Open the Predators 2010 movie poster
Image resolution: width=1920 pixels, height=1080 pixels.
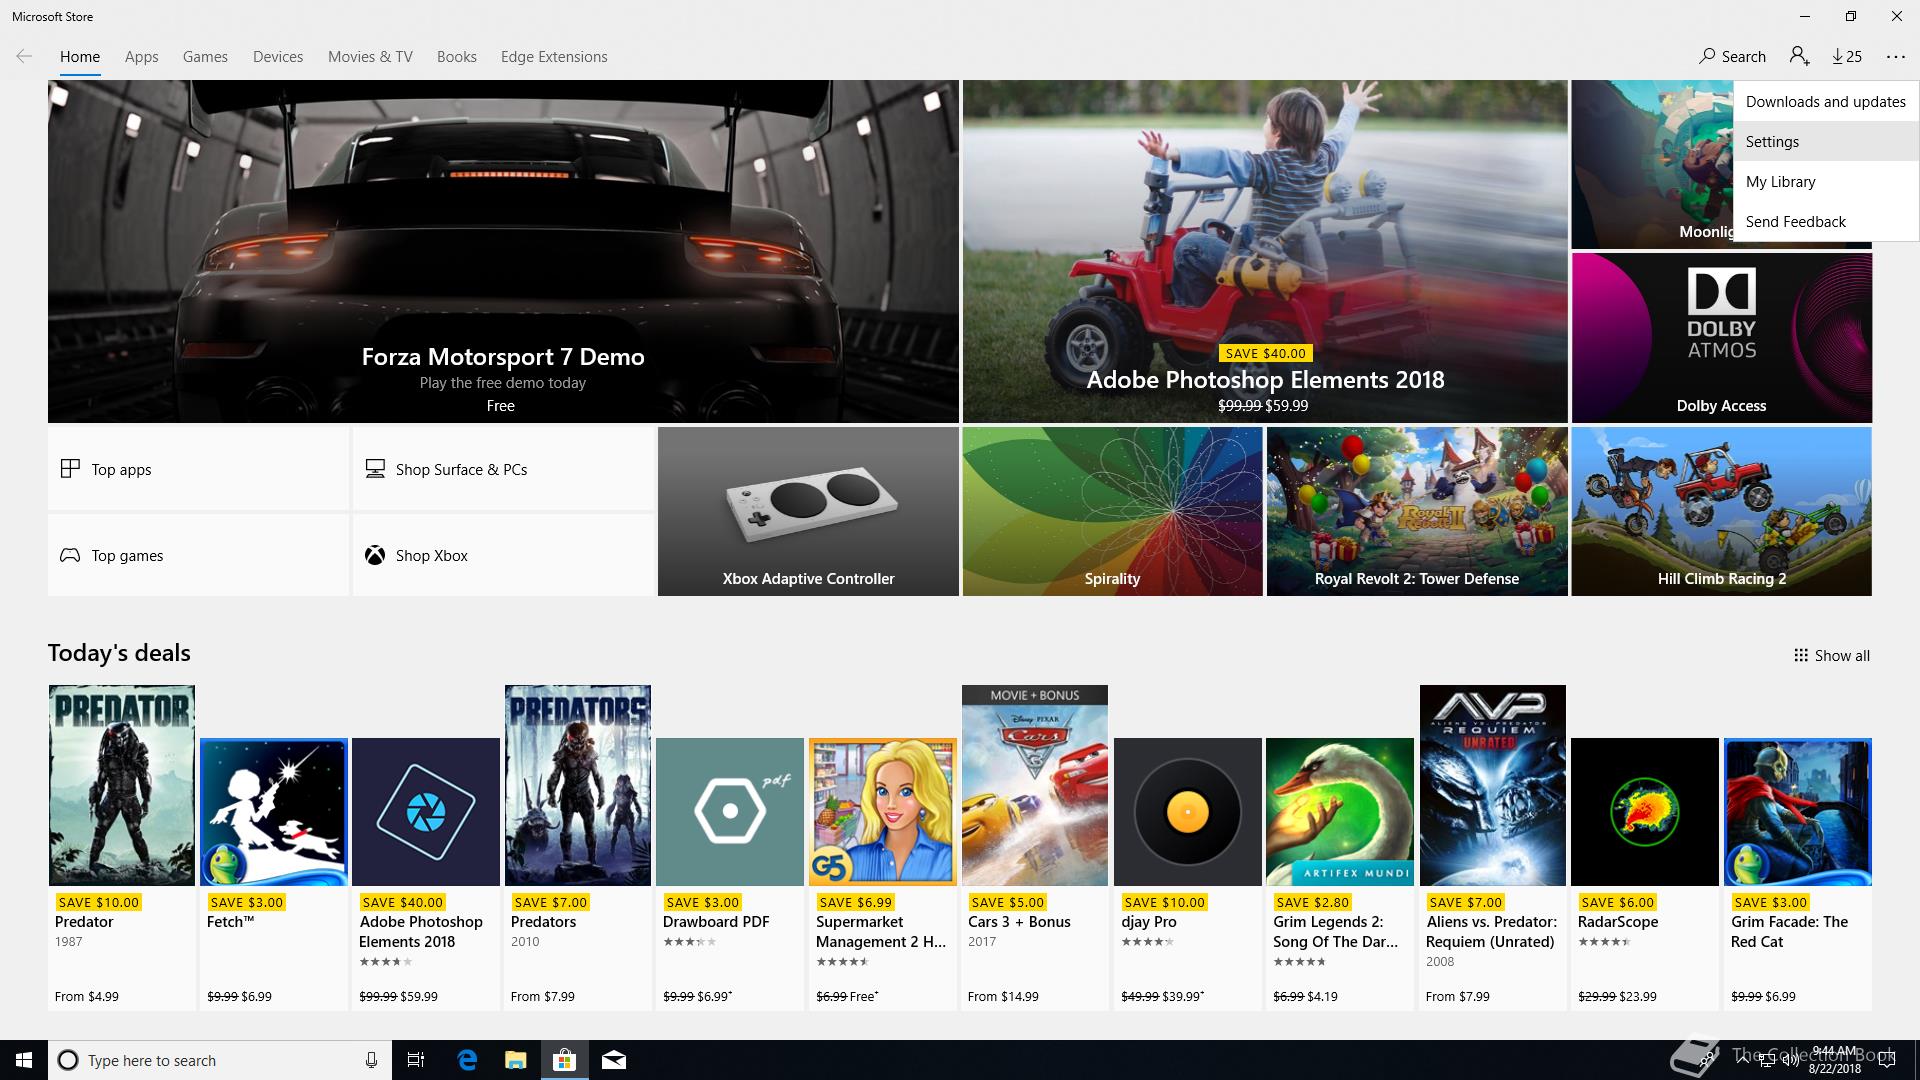click(578, 785)
